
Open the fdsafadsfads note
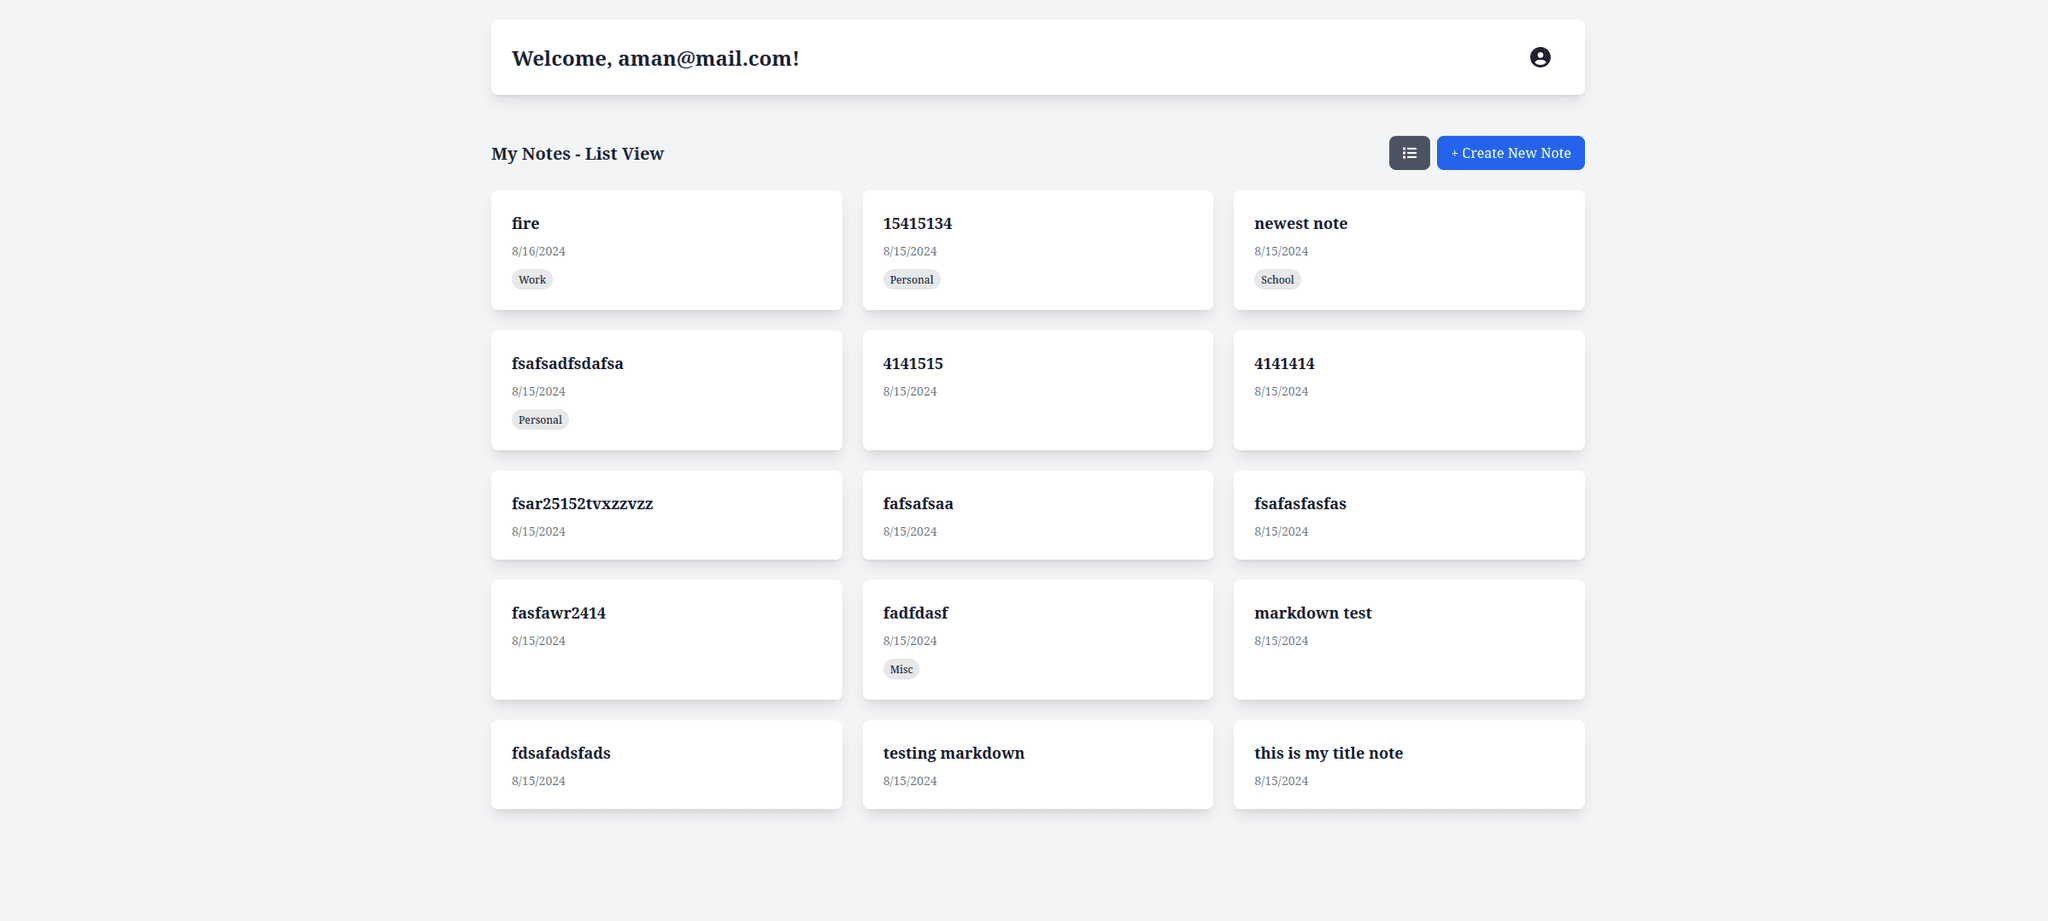point(666,764)
